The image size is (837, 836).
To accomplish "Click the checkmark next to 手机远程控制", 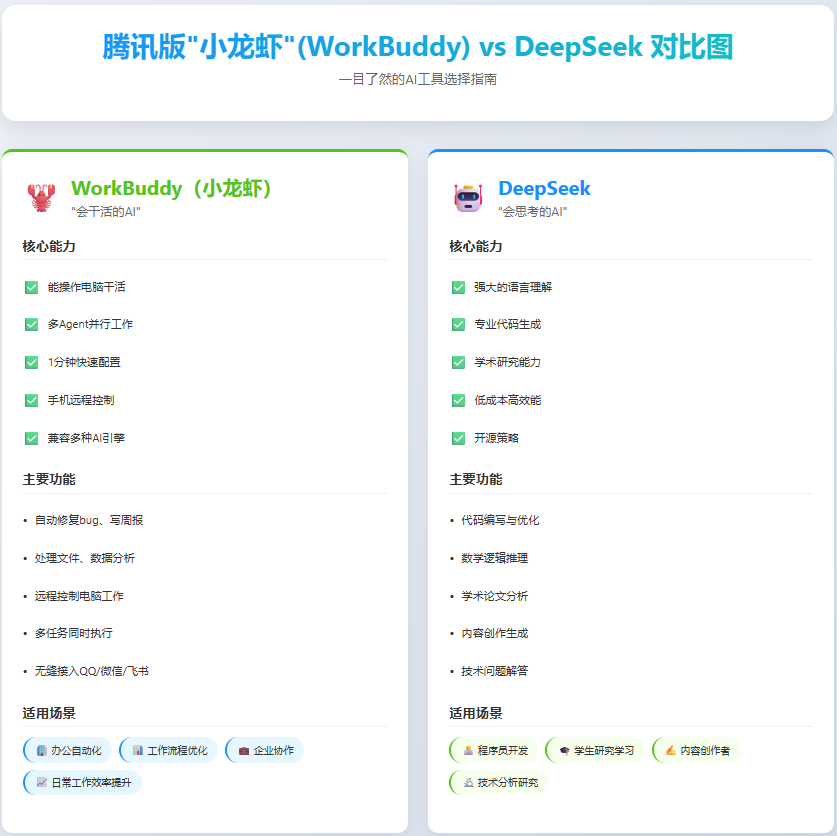I will pos(31,400).
